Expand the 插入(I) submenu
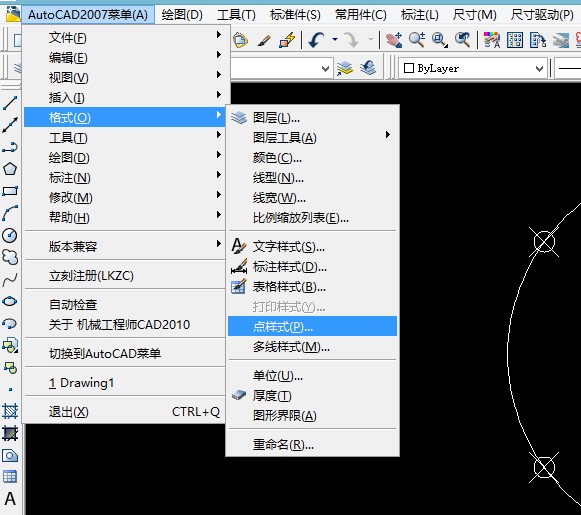Viewport: 581px width, 515px height. coord(124,97)
